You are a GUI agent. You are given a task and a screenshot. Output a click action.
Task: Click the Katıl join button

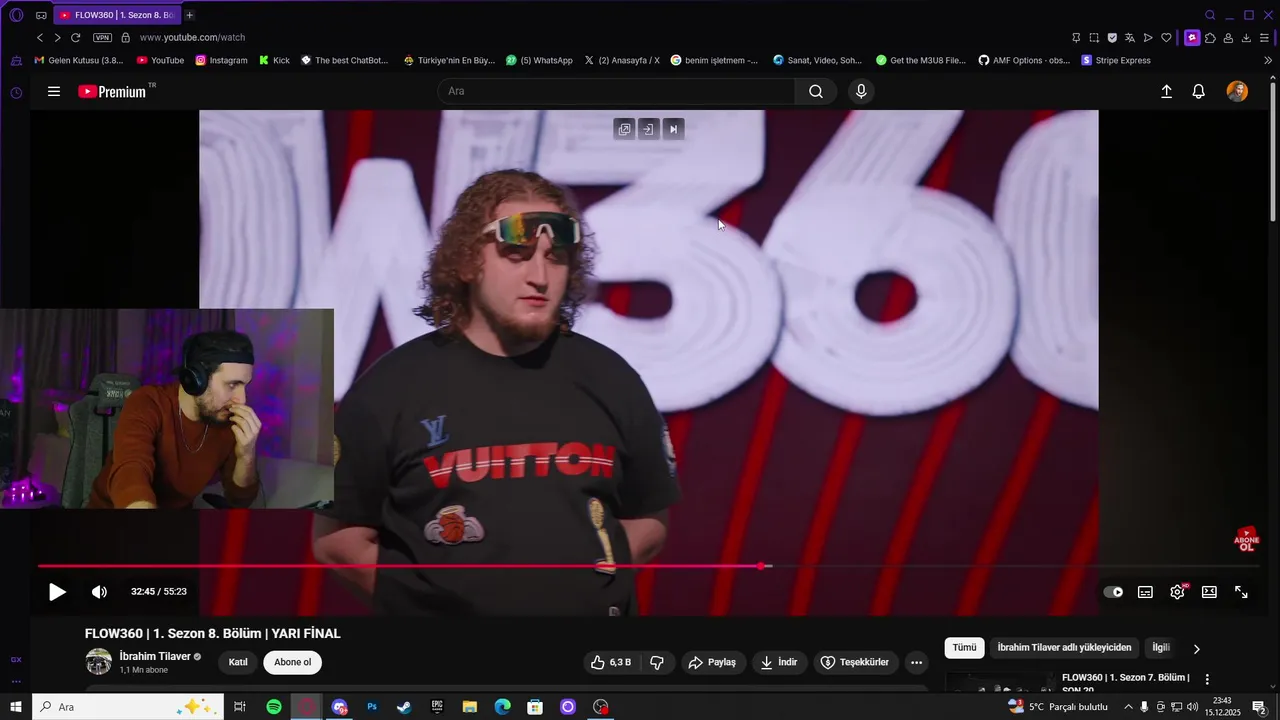[238, 662]
